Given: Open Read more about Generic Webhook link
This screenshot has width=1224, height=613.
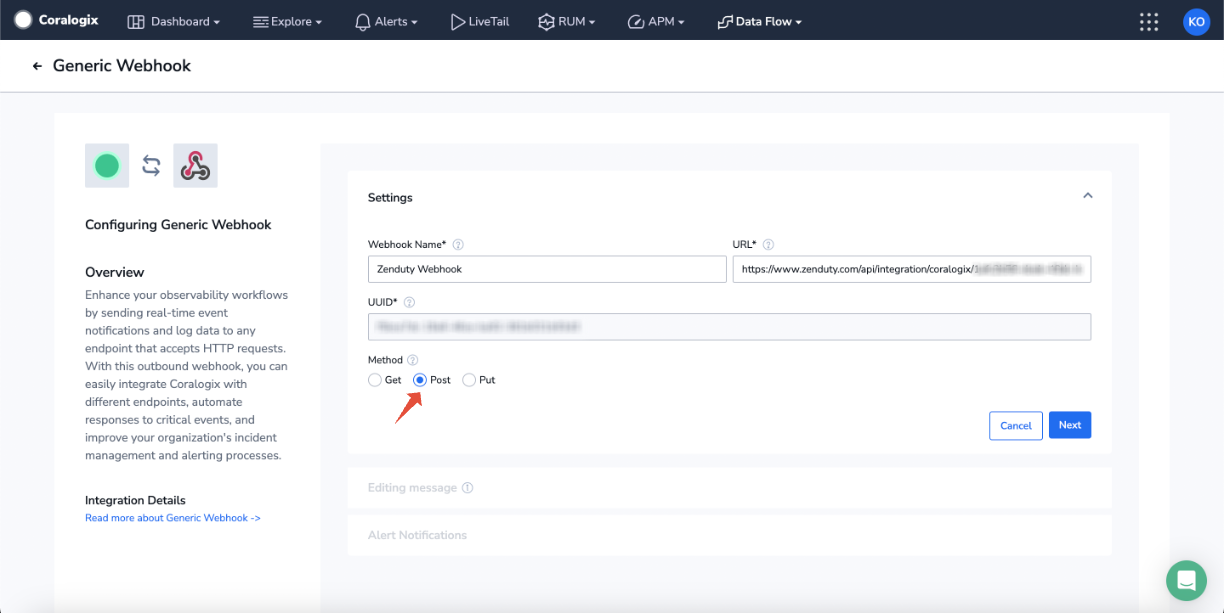Looking at the screenshot, I should [x=173, y=518].
